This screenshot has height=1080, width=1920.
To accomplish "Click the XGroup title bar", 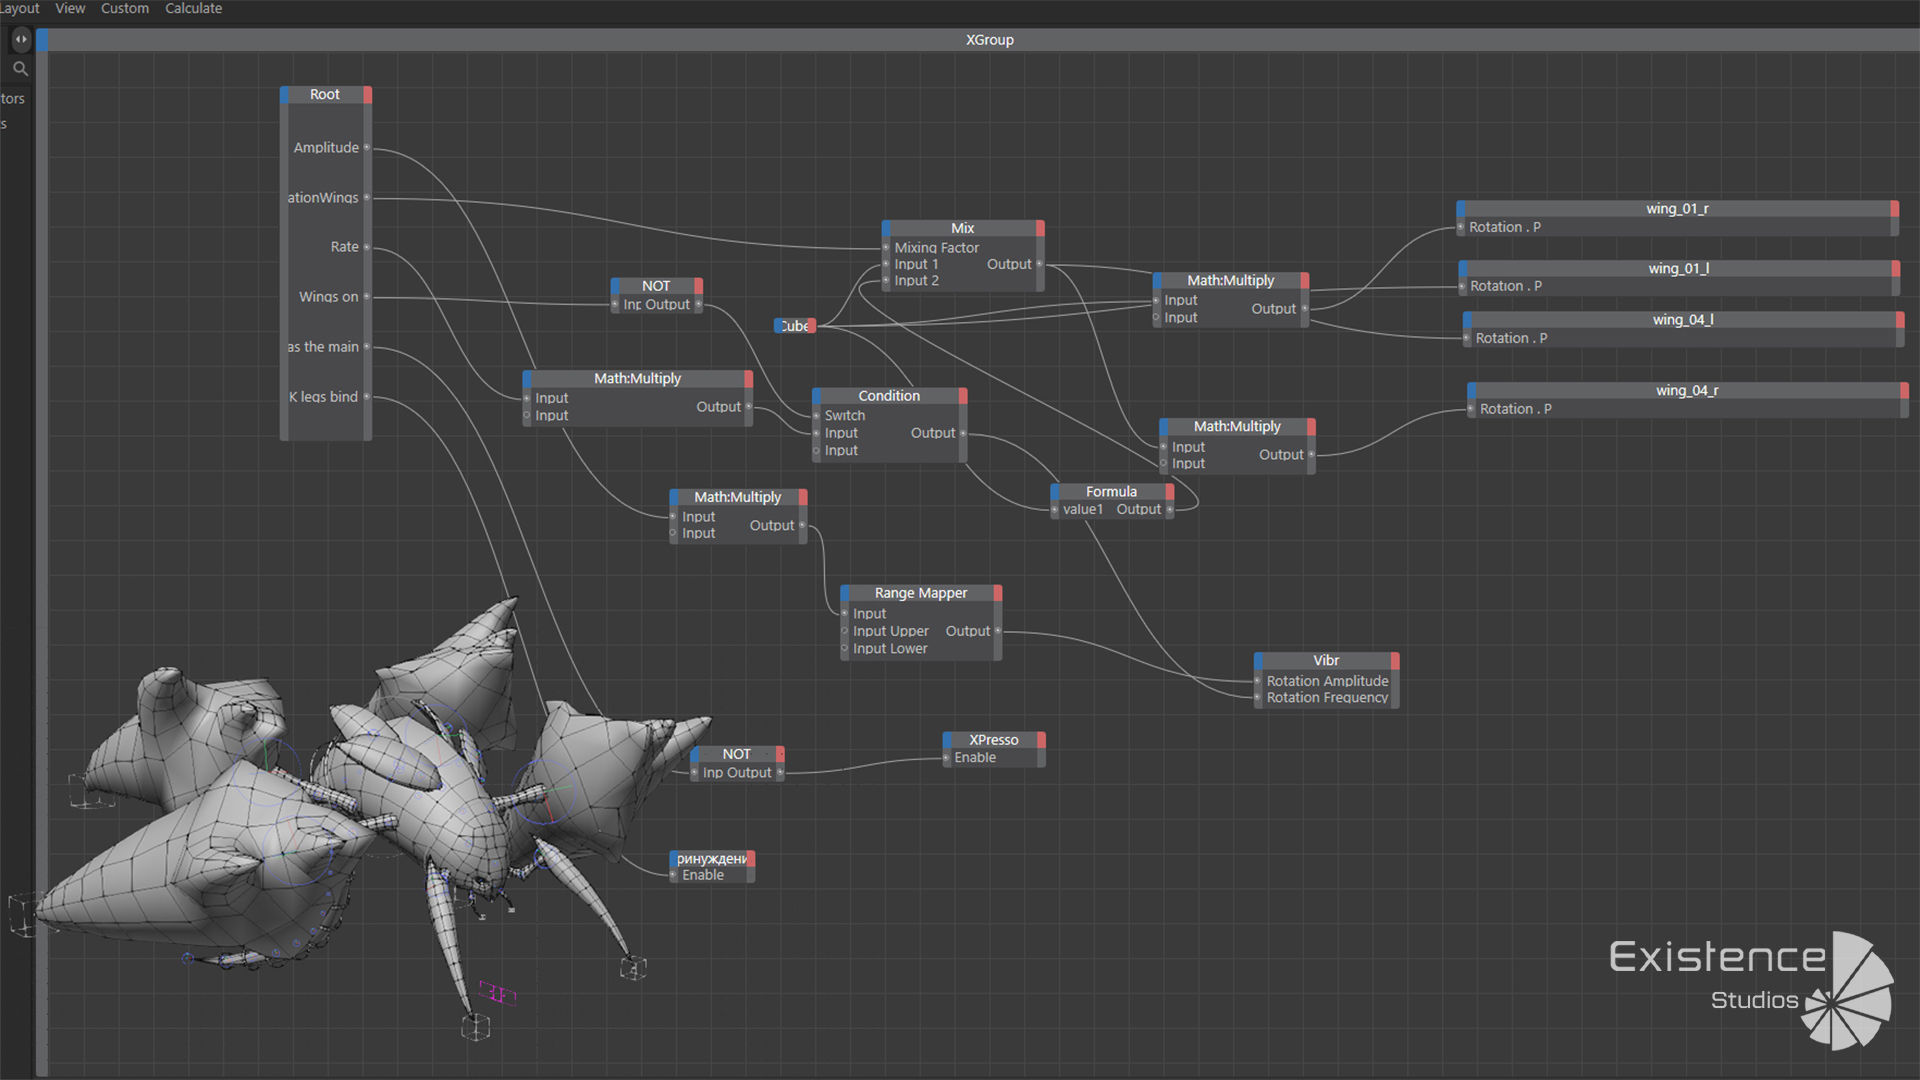I will pyautogui.click(x=989, y=40).
